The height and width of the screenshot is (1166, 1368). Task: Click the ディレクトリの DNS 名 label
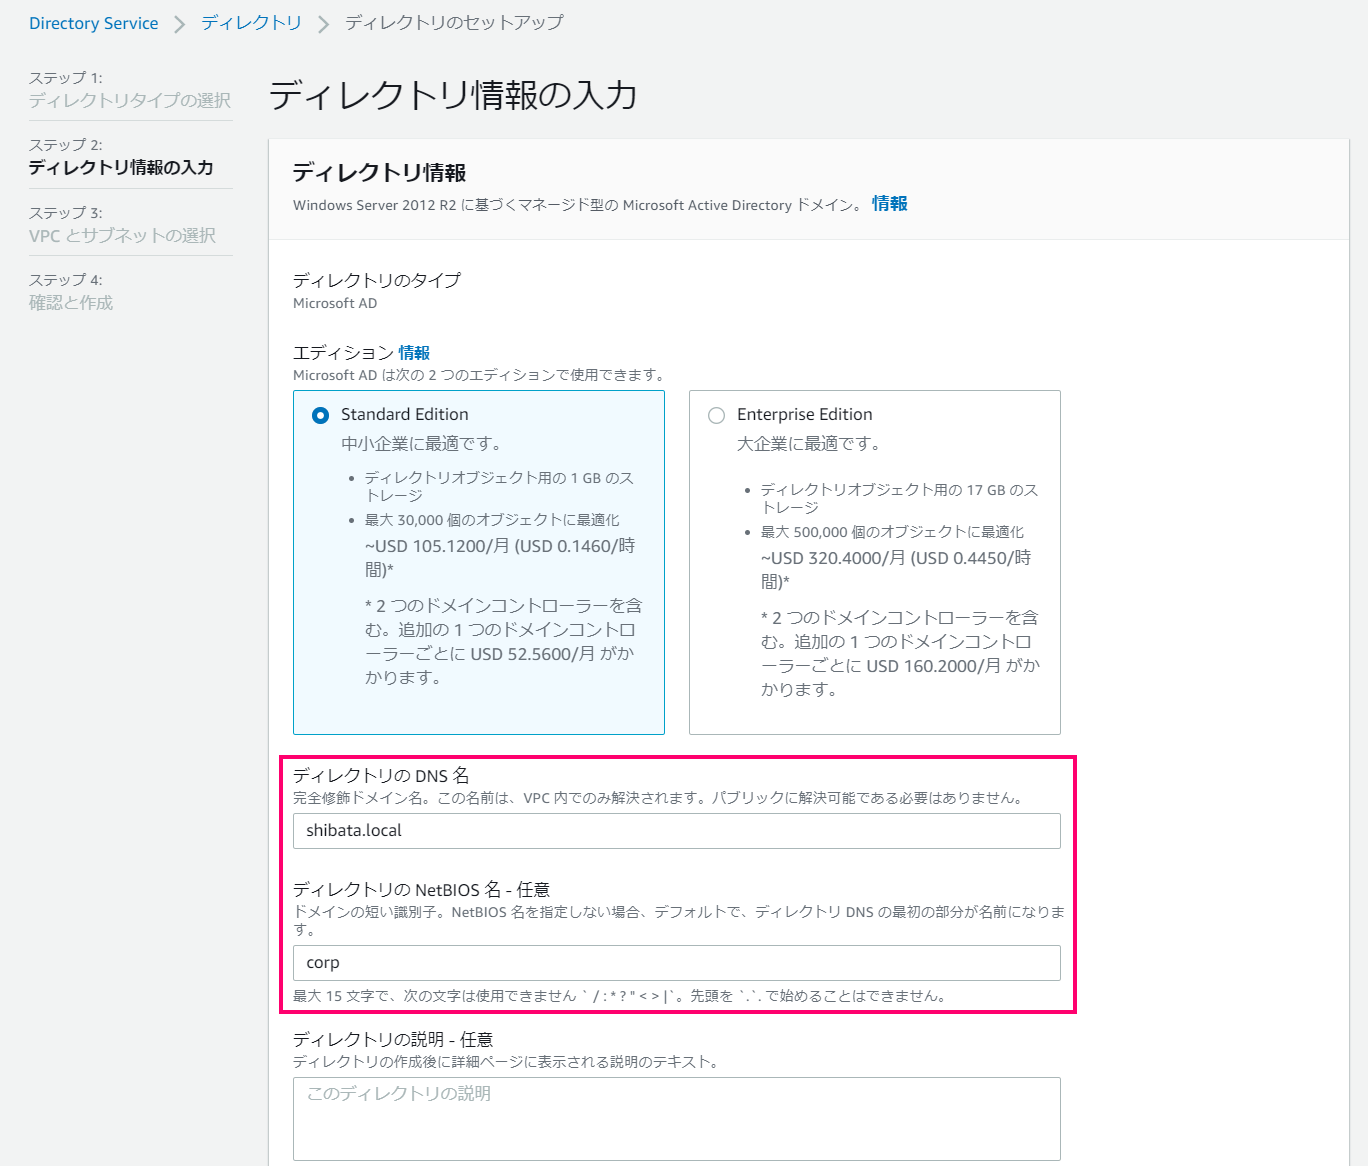381,776
